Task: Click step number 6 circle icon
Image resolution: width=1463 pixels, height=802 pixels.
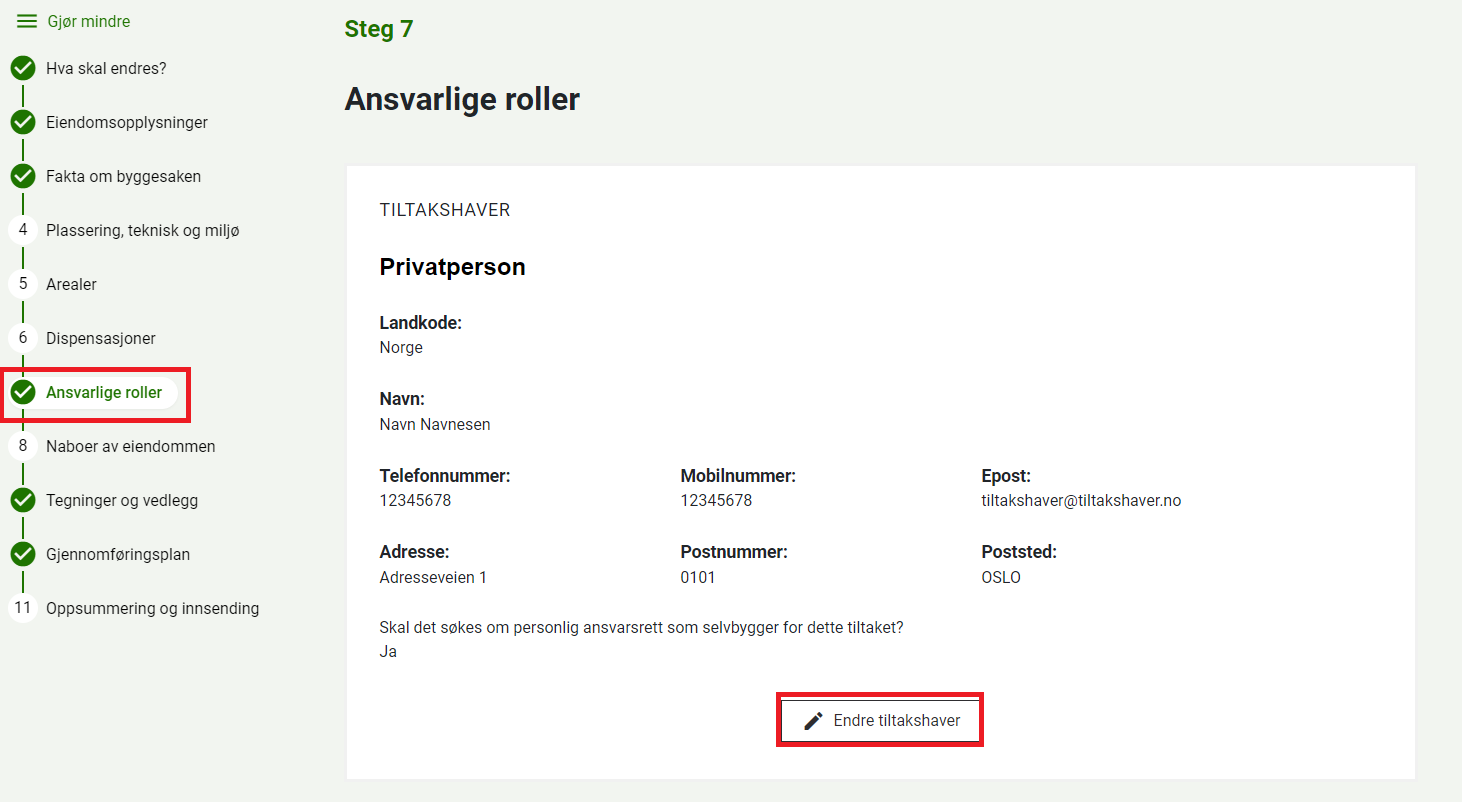Action: (23, 339)
